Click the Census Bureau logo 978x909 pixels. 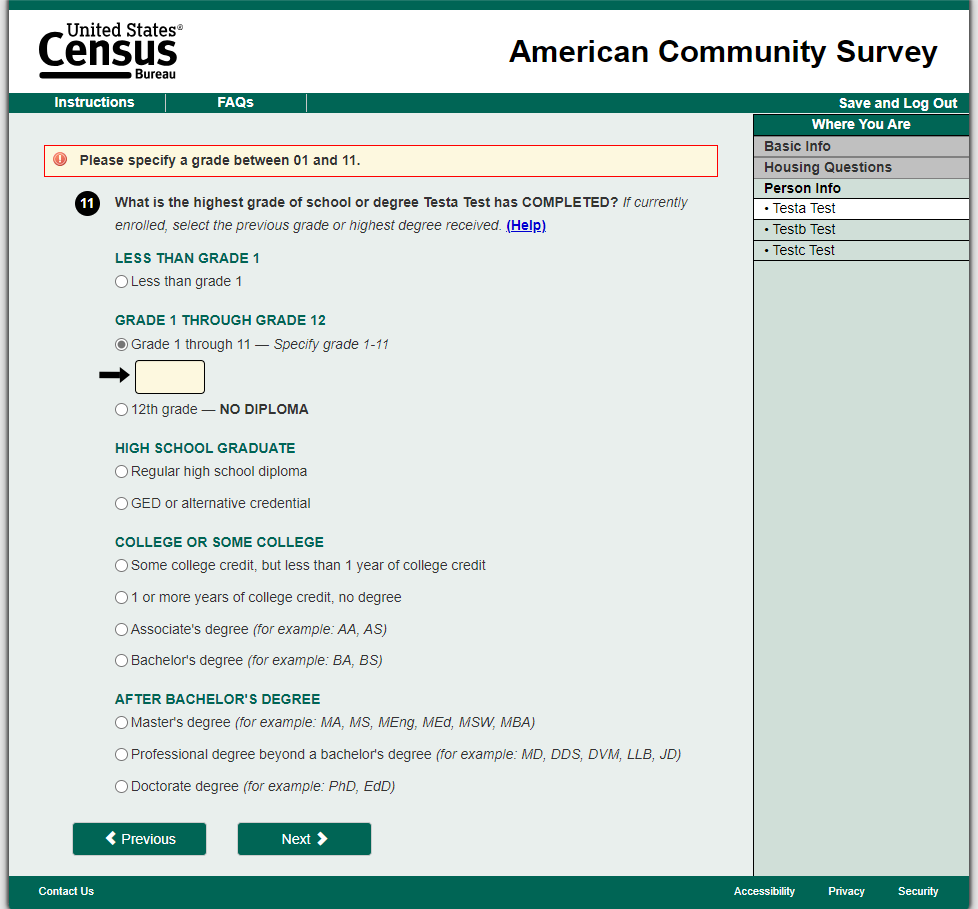click(108, 51)
